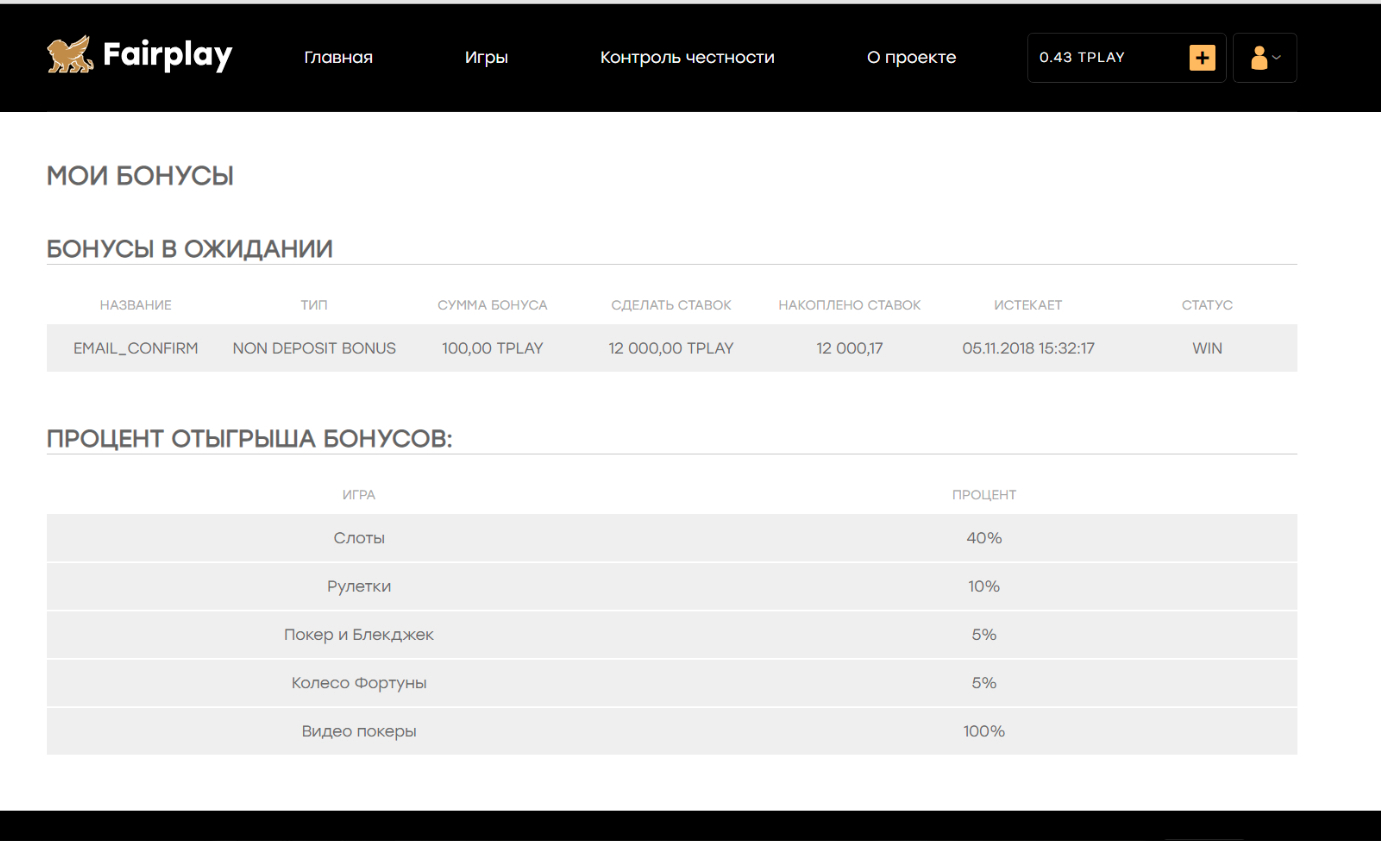This screenshot has height=841, width=1381.
Task: Click the НАЗВАНИЕ column header
Action: [136, 305]
